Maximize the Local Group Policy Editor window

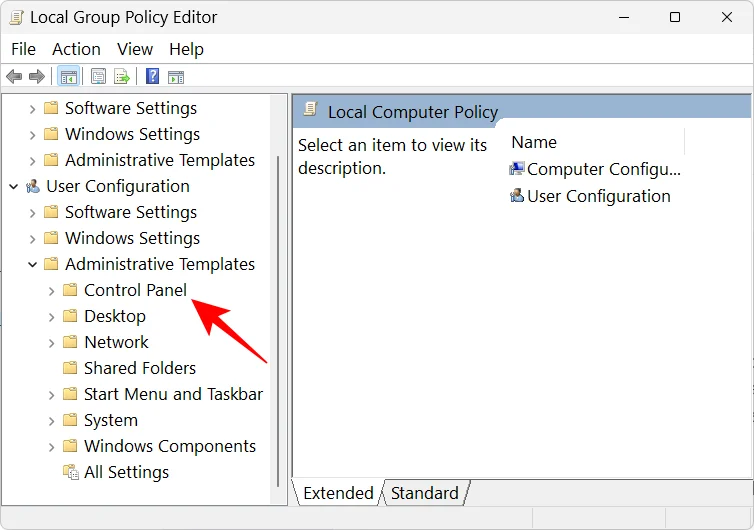(x=675, y=17)
